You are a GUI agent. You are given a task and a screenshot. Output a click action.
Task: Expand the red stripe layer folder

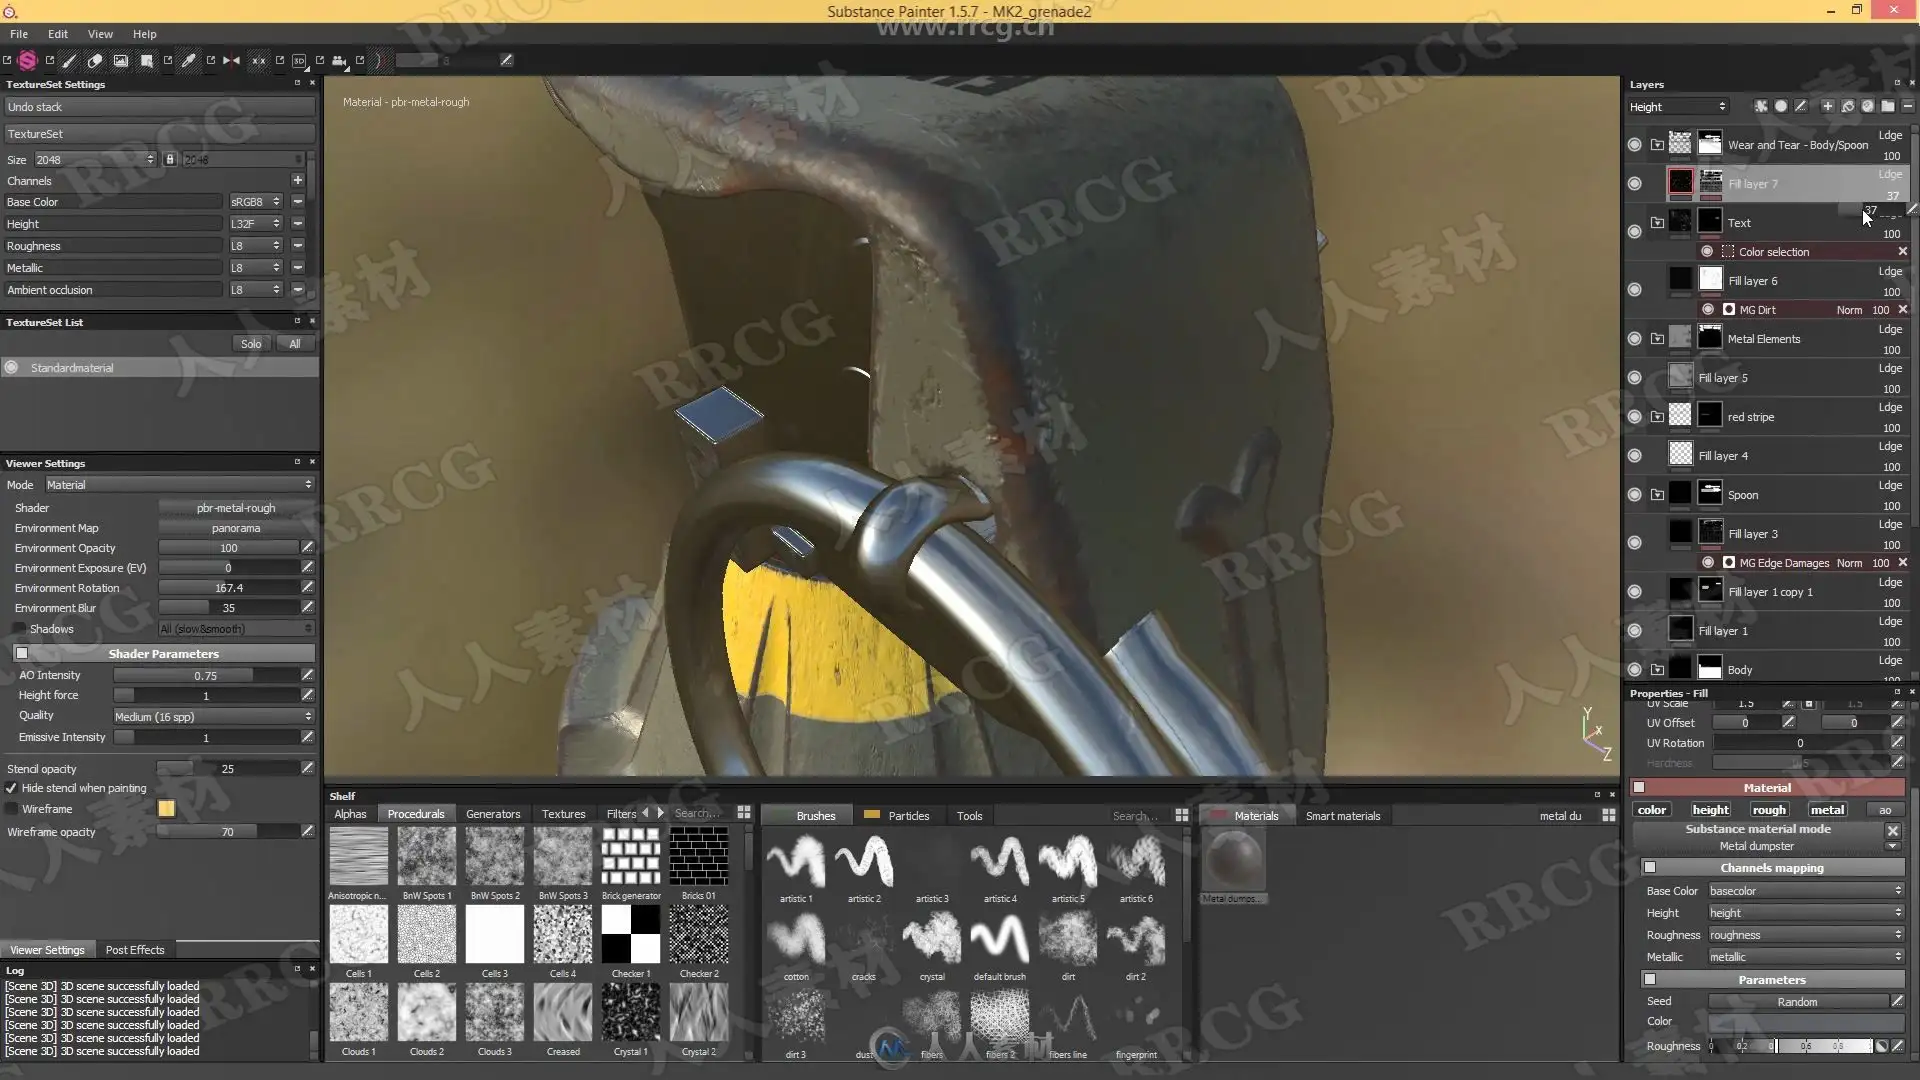pyautogui.click(x=1657, y=417)
